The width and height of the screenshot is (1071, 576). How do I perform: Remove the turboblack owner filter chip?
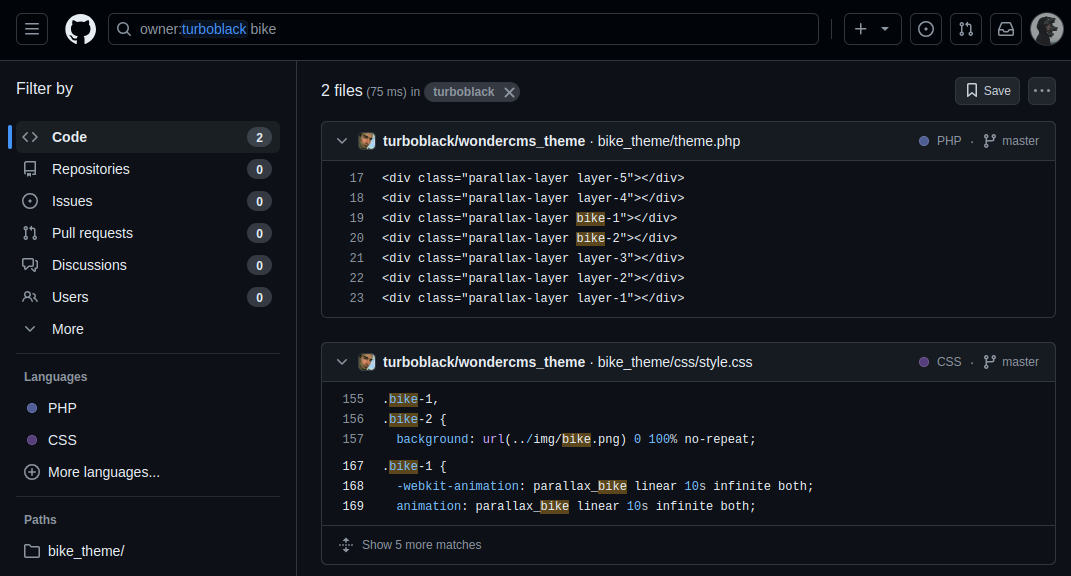point(510,92)
